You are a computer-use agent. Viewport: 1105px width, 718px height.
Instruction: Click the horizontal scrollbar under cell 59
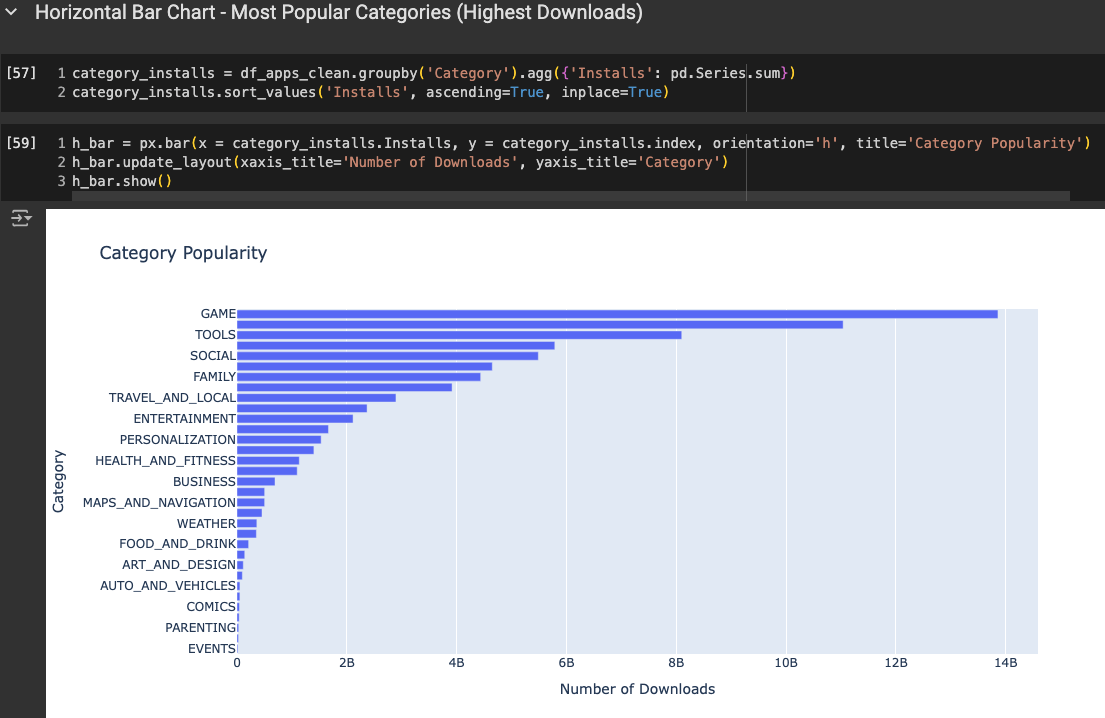coord(570,196)
